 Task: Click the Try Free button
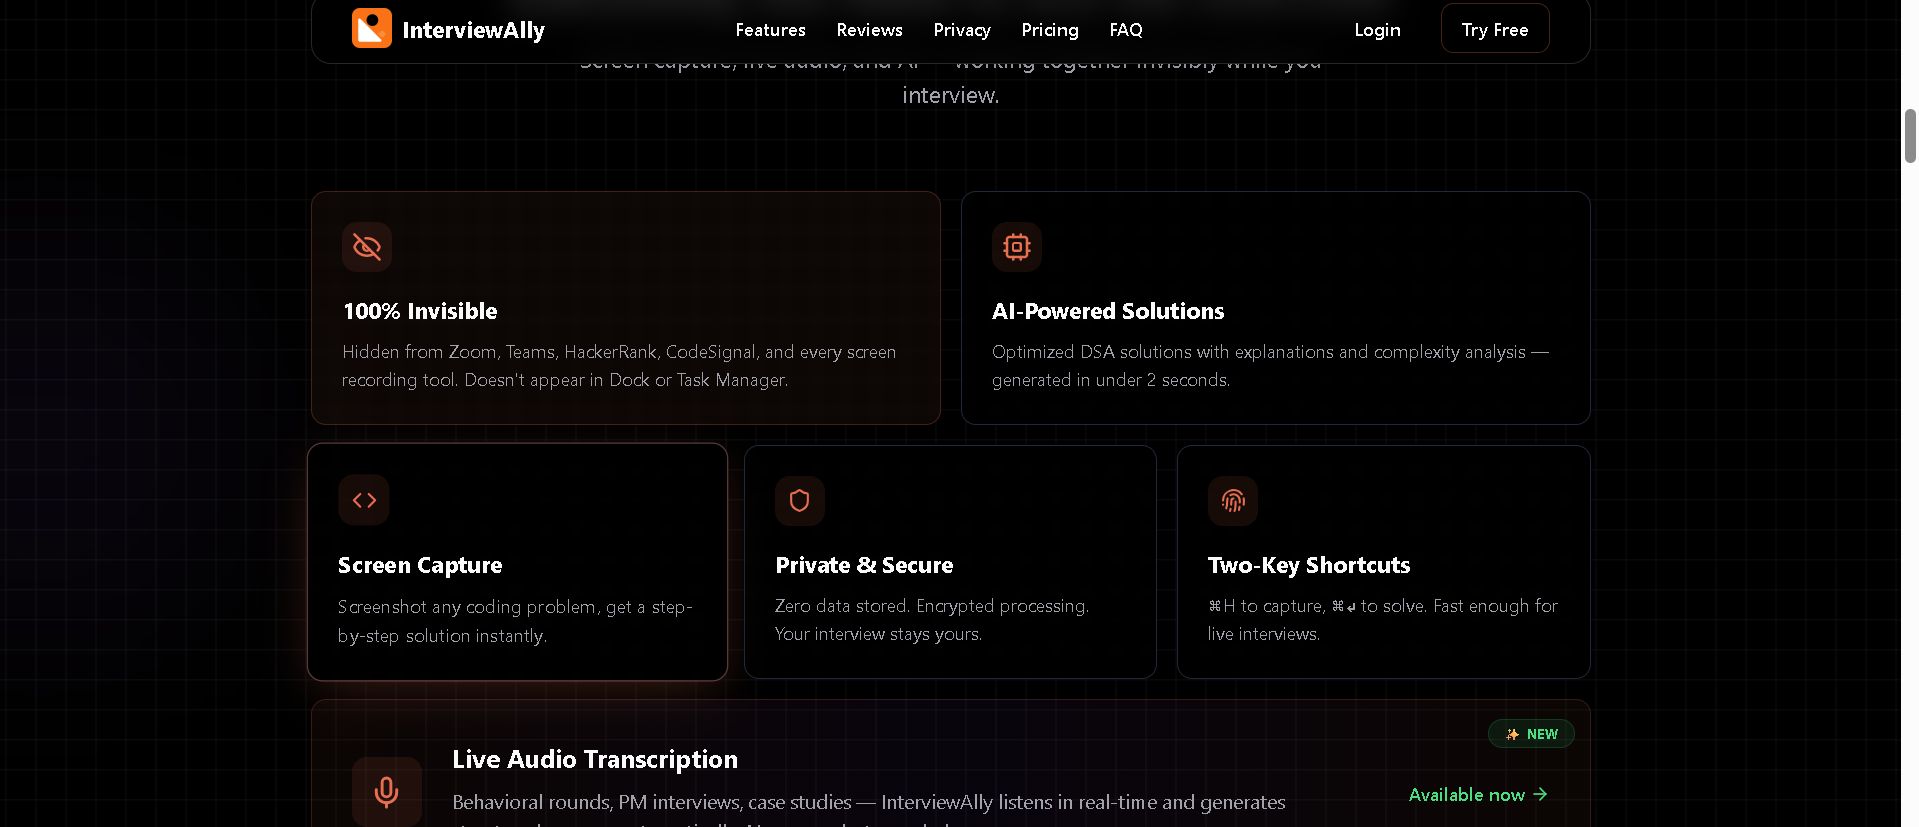coord(1495,29)
